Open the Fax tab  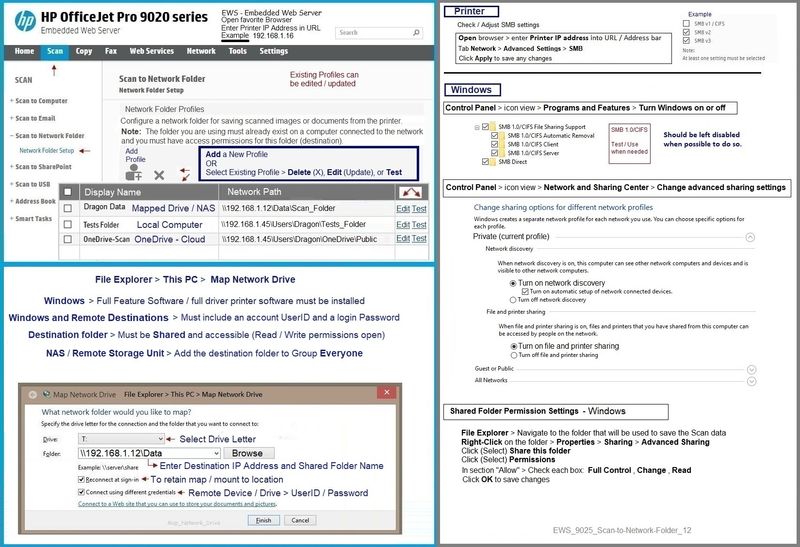click(x=111, y=51)
